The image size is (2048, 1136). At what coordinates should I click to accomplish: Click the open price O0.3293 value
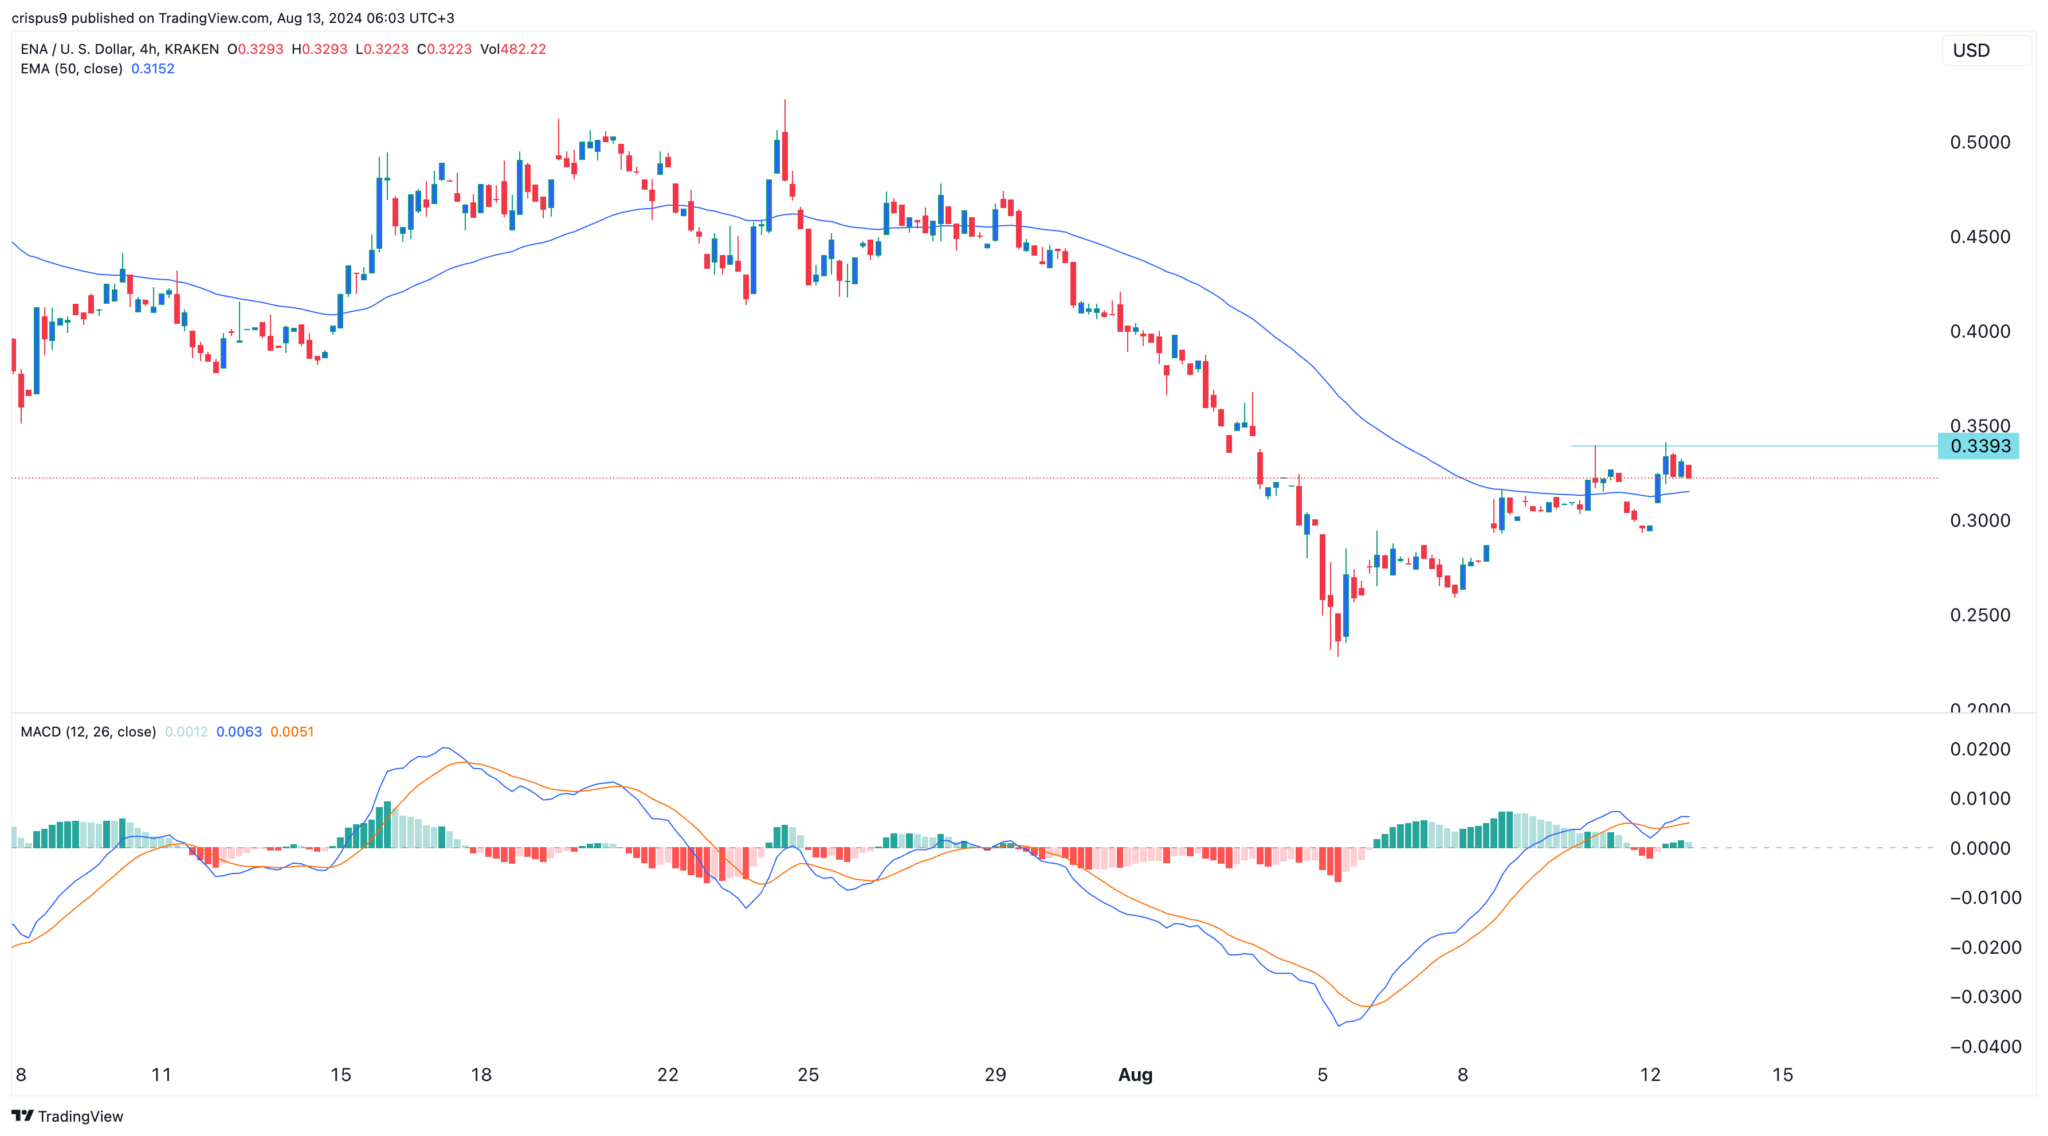pos(256,49)
